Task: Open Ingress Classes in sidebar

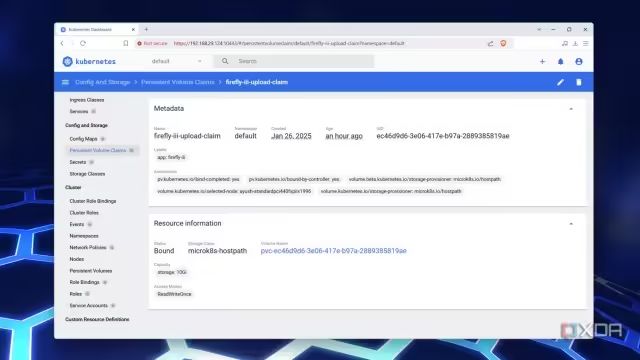Action: [x=87, y=100]
